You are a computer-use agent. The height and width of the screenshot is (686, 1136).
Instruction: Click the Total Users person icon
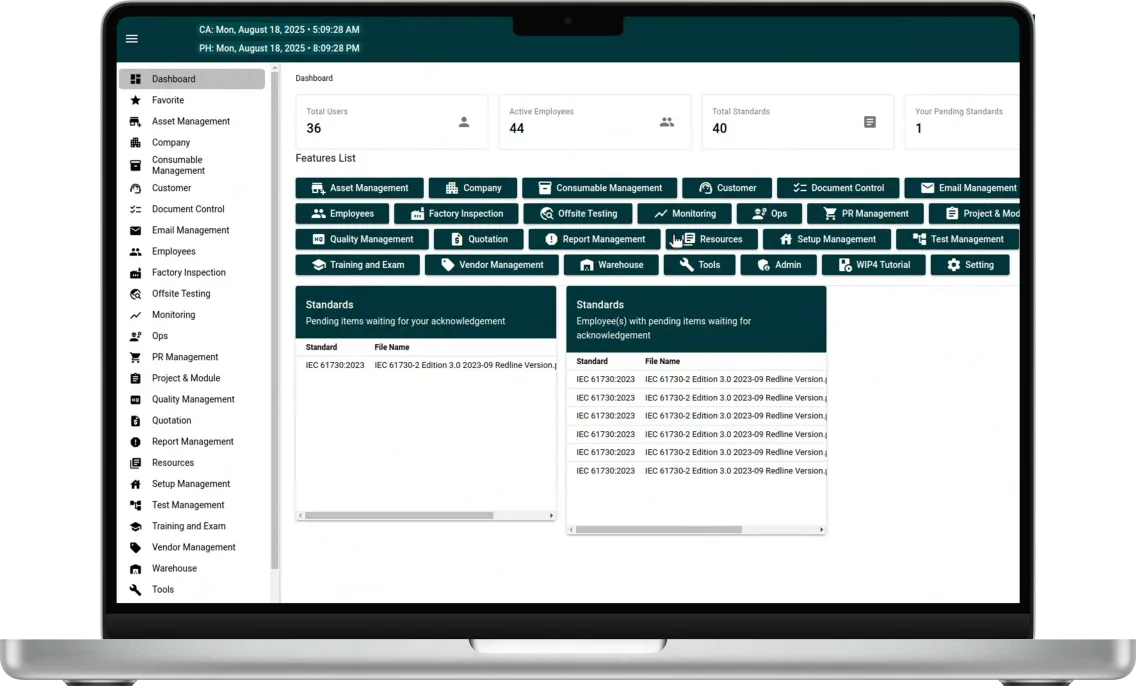464,122
